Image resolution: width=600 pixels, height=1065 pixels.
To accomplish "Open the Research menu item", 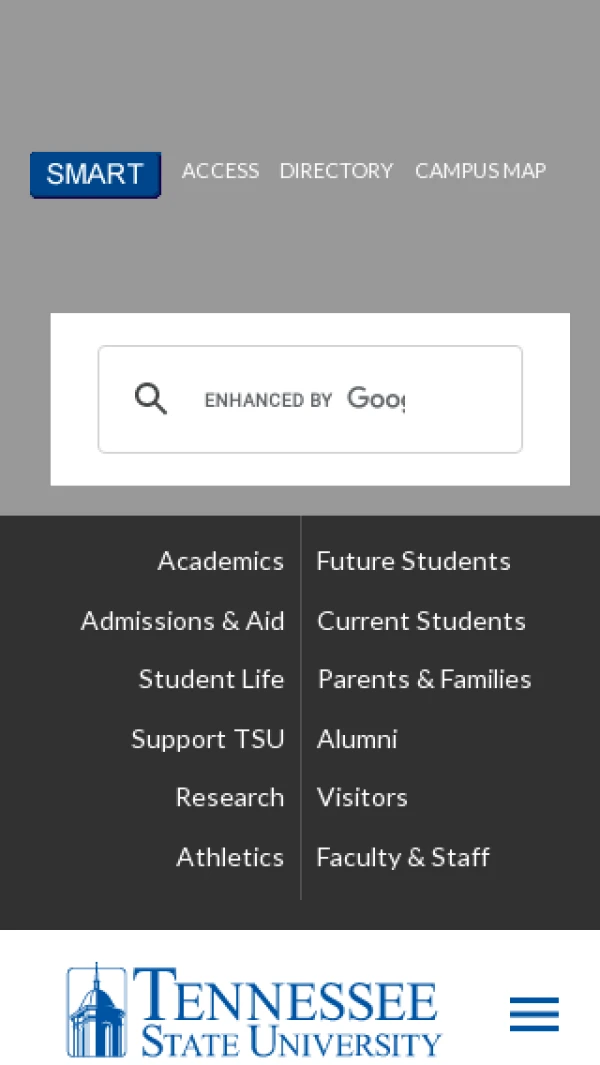I will click(x=229, y=797).
